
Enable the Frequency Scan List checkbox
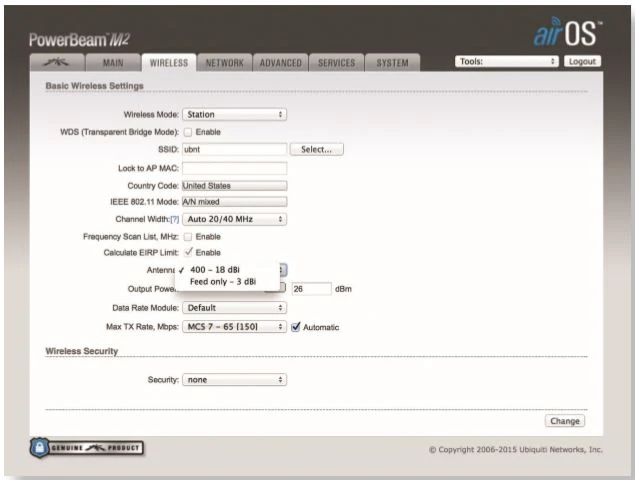point(188,237)
